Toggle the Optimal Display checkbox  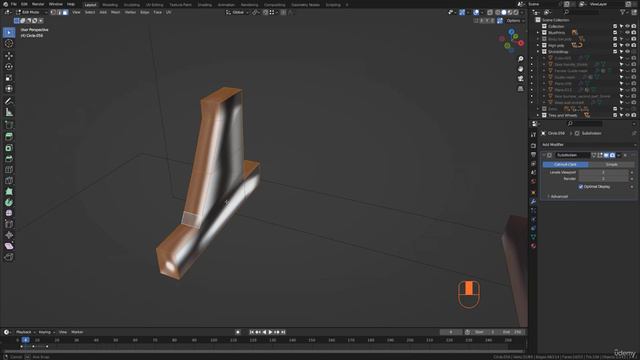coord(580,187)
